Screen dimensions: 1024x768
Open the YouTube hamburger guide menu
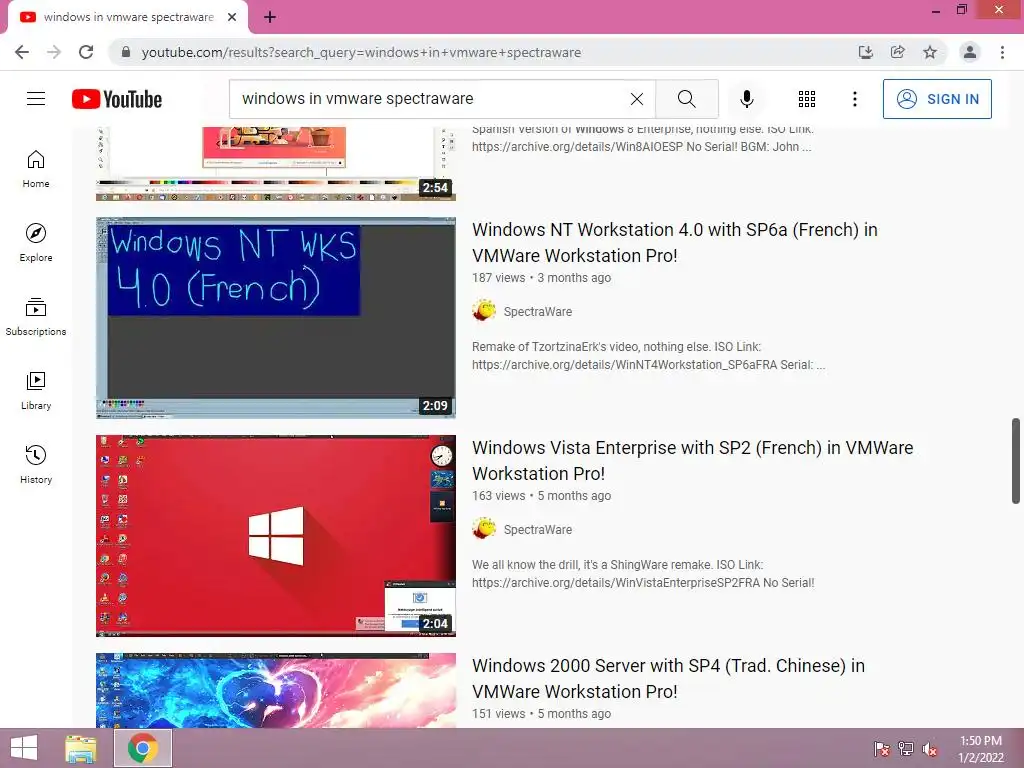[x=36, y=99]
